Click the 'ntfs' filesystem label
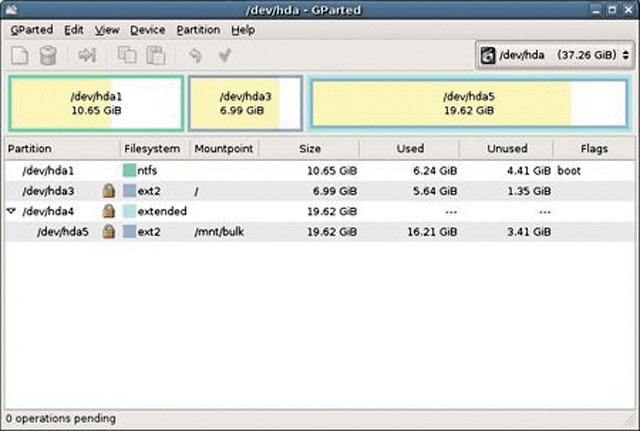Image resolution: width=640 pixels, height=431 pixels. pos(147,170)
